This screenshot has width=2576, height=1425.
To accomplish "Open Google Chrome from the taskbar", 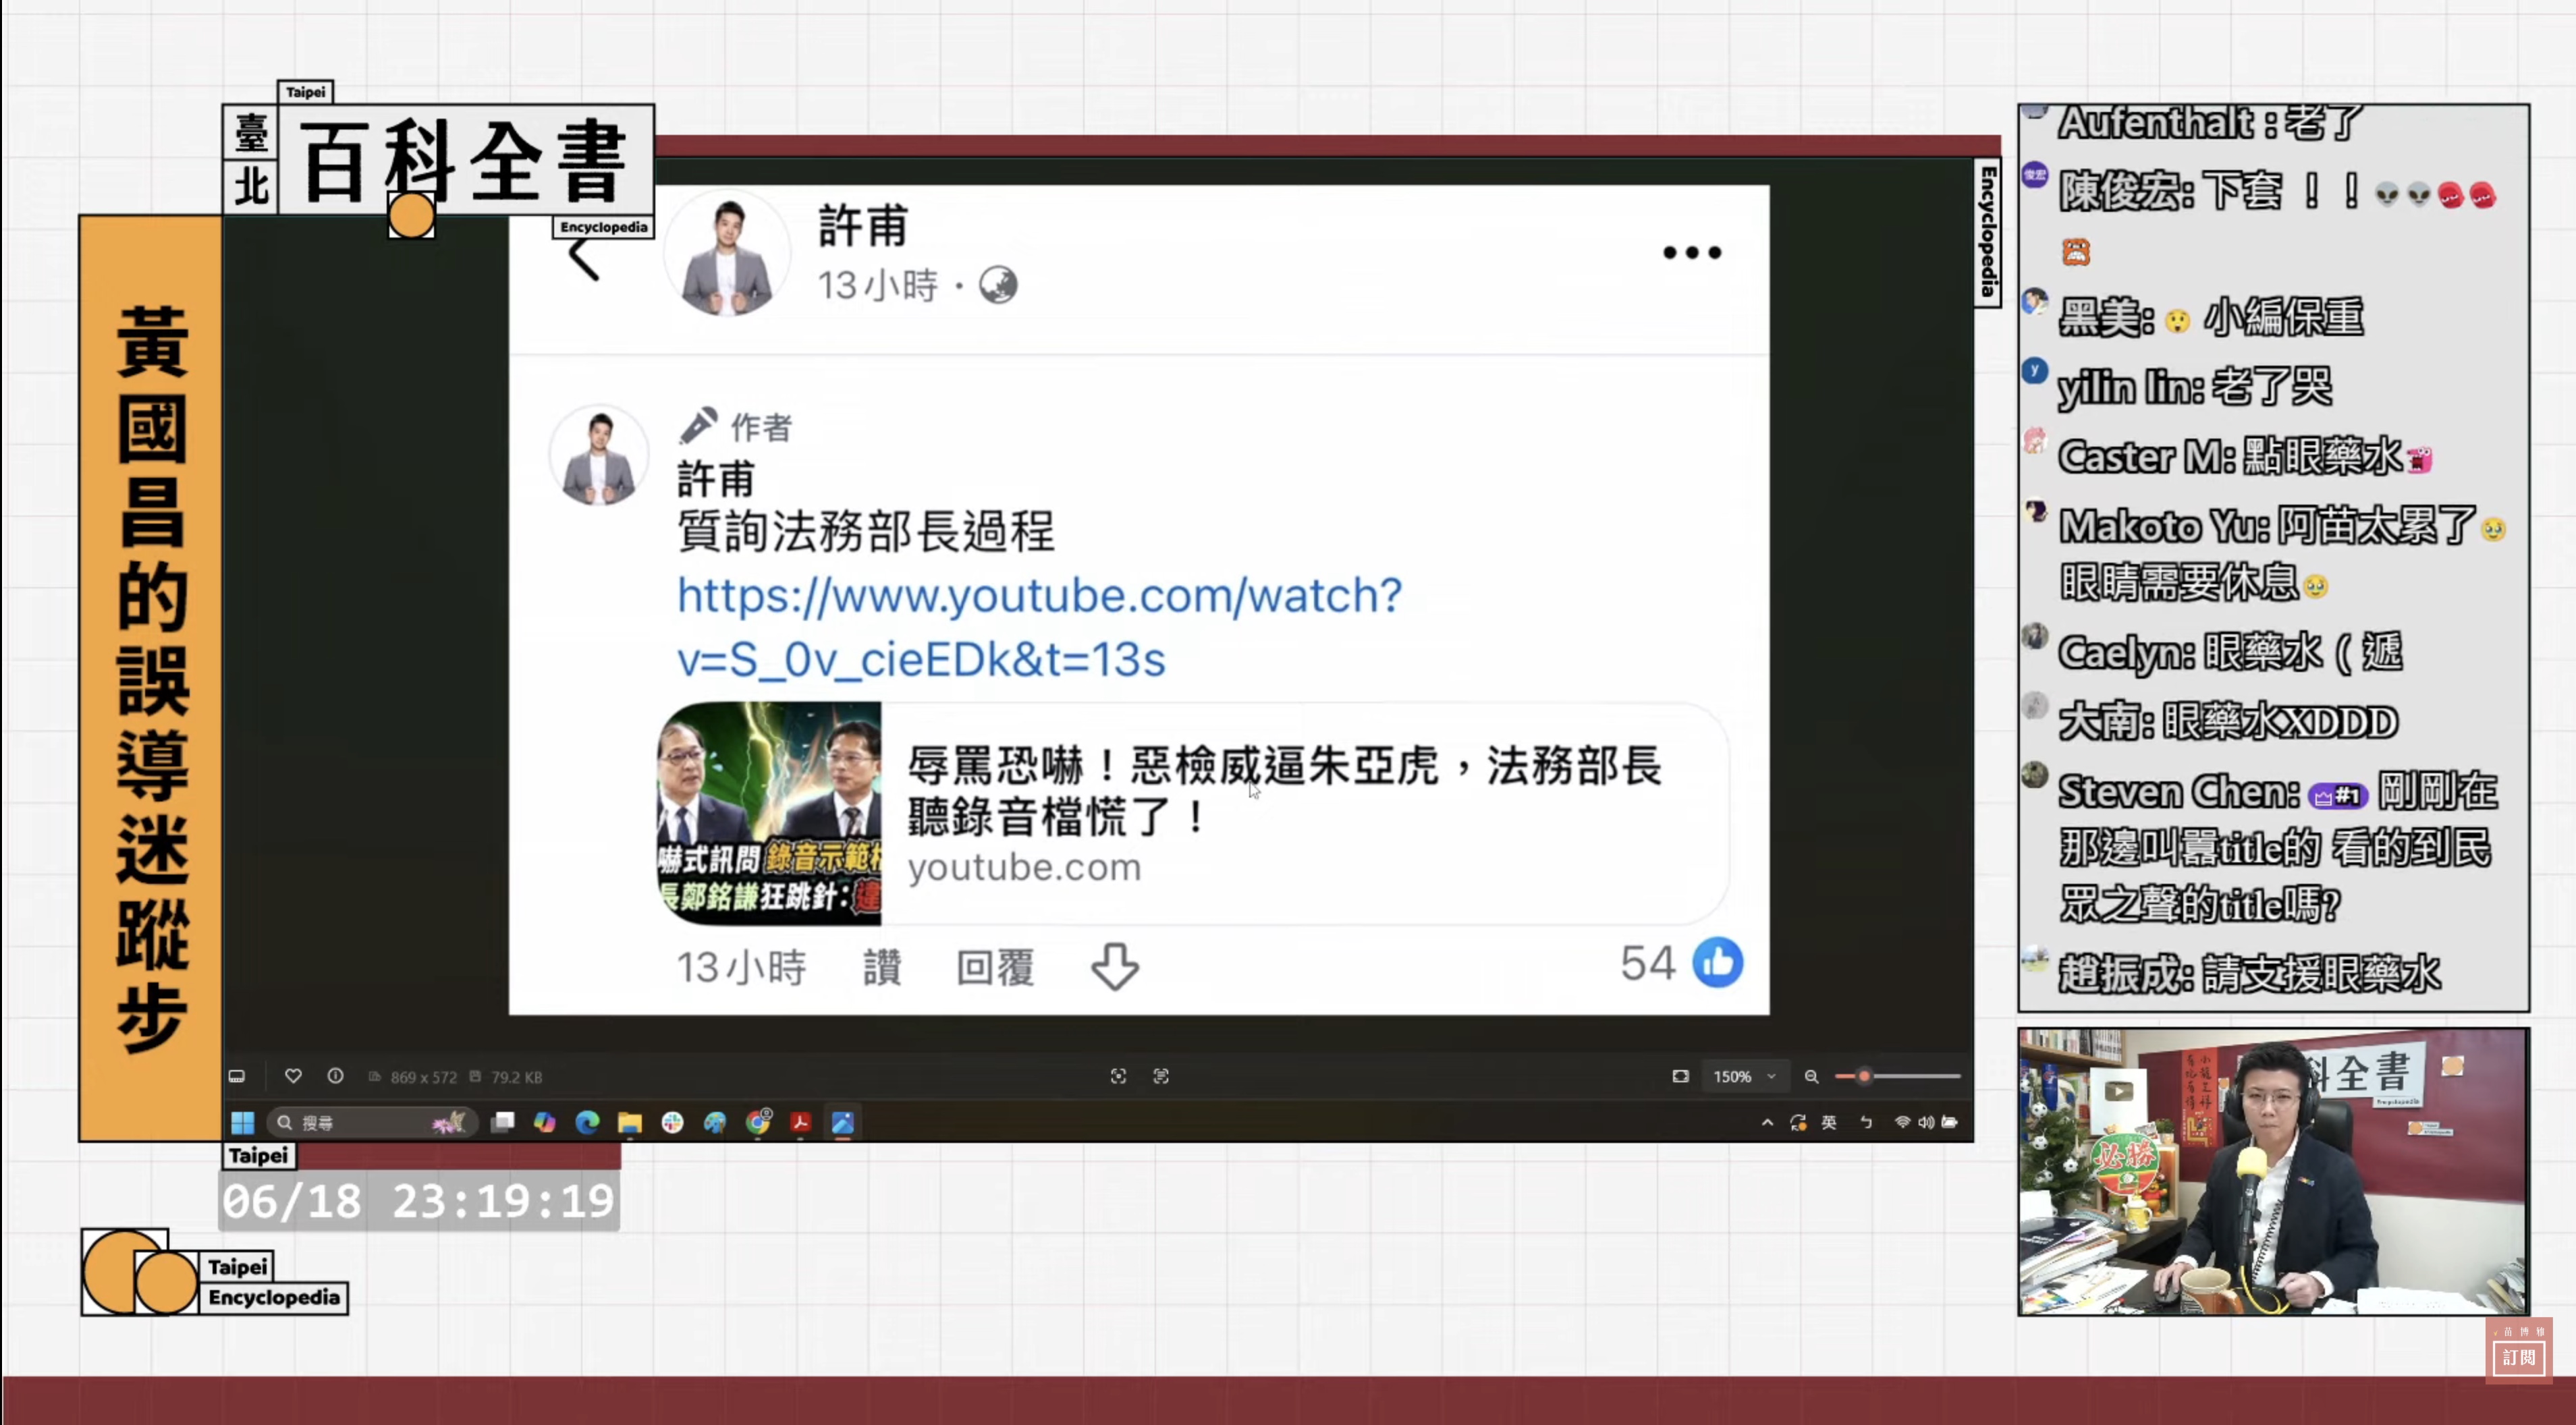I will click(x=759, y=1122).
